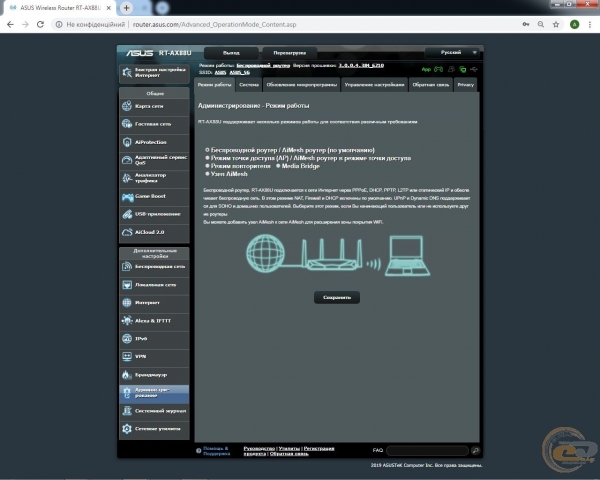Image resolution: width=600 pixels, height=480 pixels.
Task: Open Adaptive QoS sidebar icon
Action: (127, 160)
